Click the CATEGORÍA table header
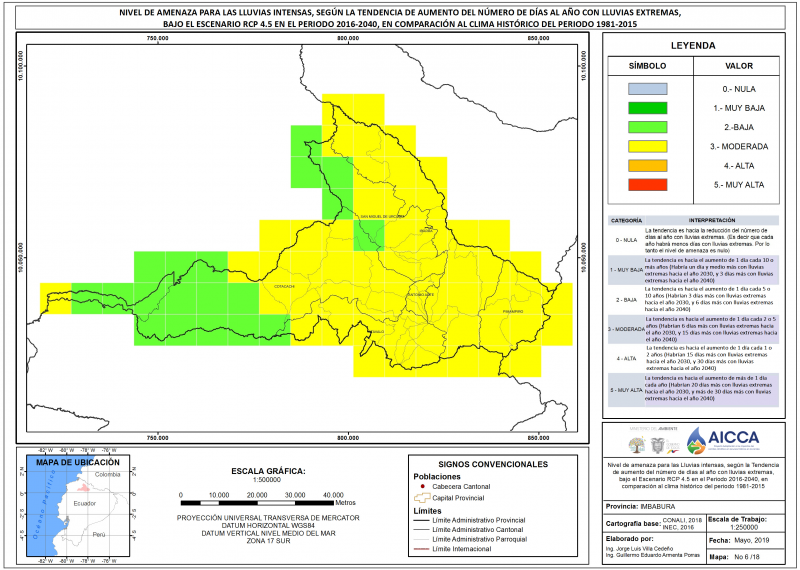This screenshot has height=570, width=800. coord(626,220)
